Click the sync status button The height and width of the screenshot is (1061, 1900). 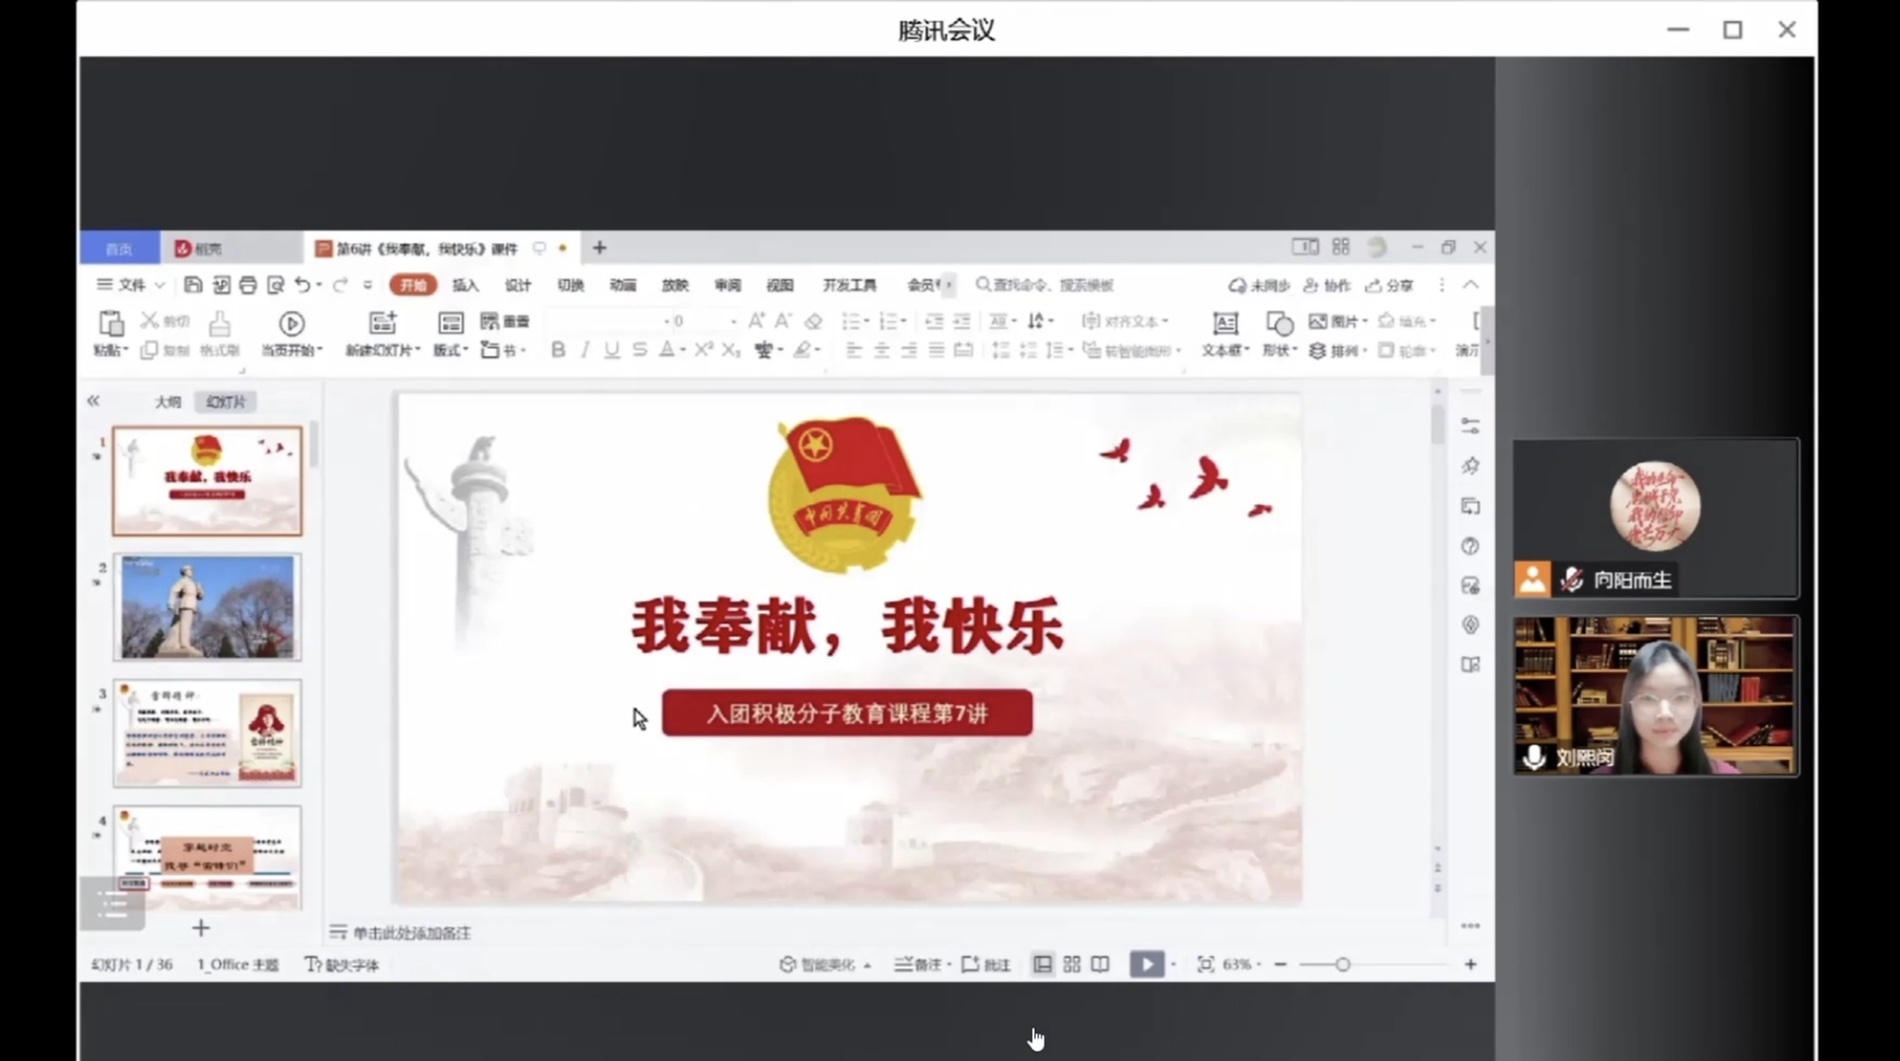pyautogui.click(x=1260, y=285)
